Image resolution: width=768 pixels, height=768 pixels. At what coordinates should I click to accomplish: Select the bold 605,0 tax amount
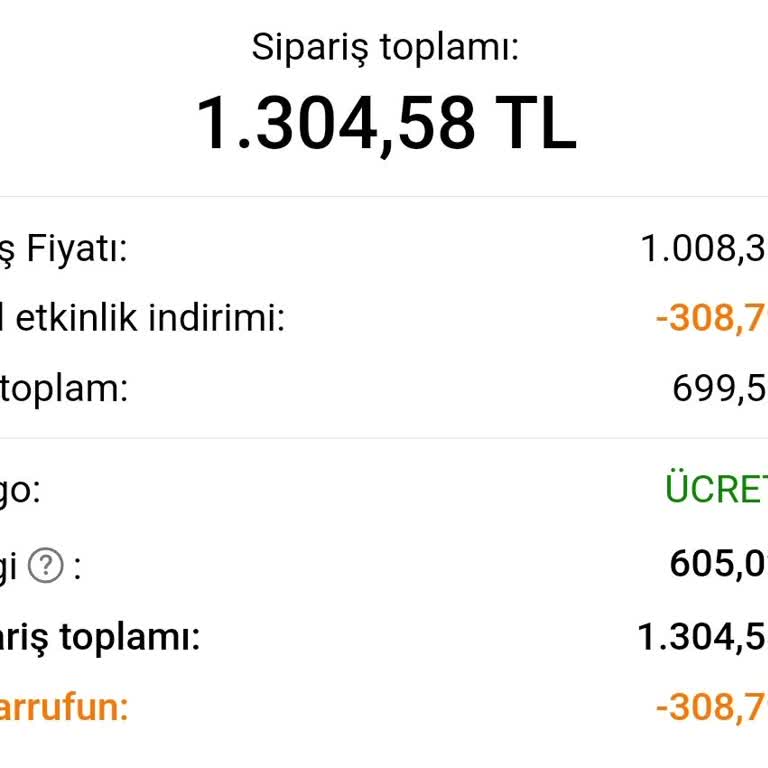[x=718, y=565]
